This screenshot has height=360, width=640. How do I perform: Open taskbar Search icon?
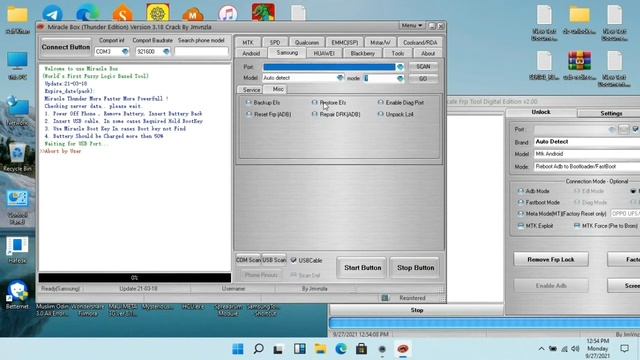coord(258,349)
